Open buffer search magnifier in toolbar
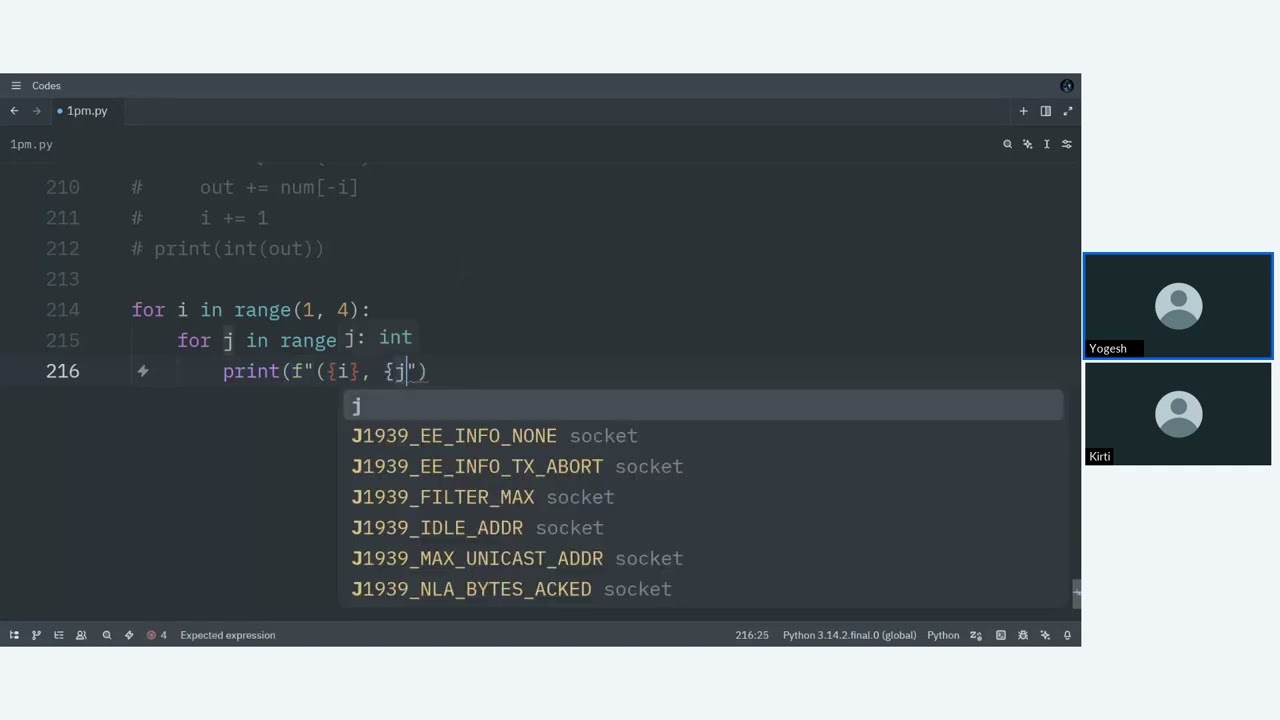Screen dimensions: 1280x720 1007,144
